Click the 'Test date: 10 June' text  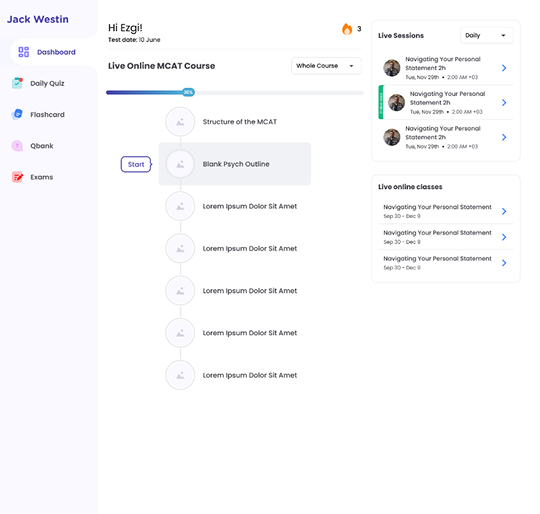coord(134,40)
